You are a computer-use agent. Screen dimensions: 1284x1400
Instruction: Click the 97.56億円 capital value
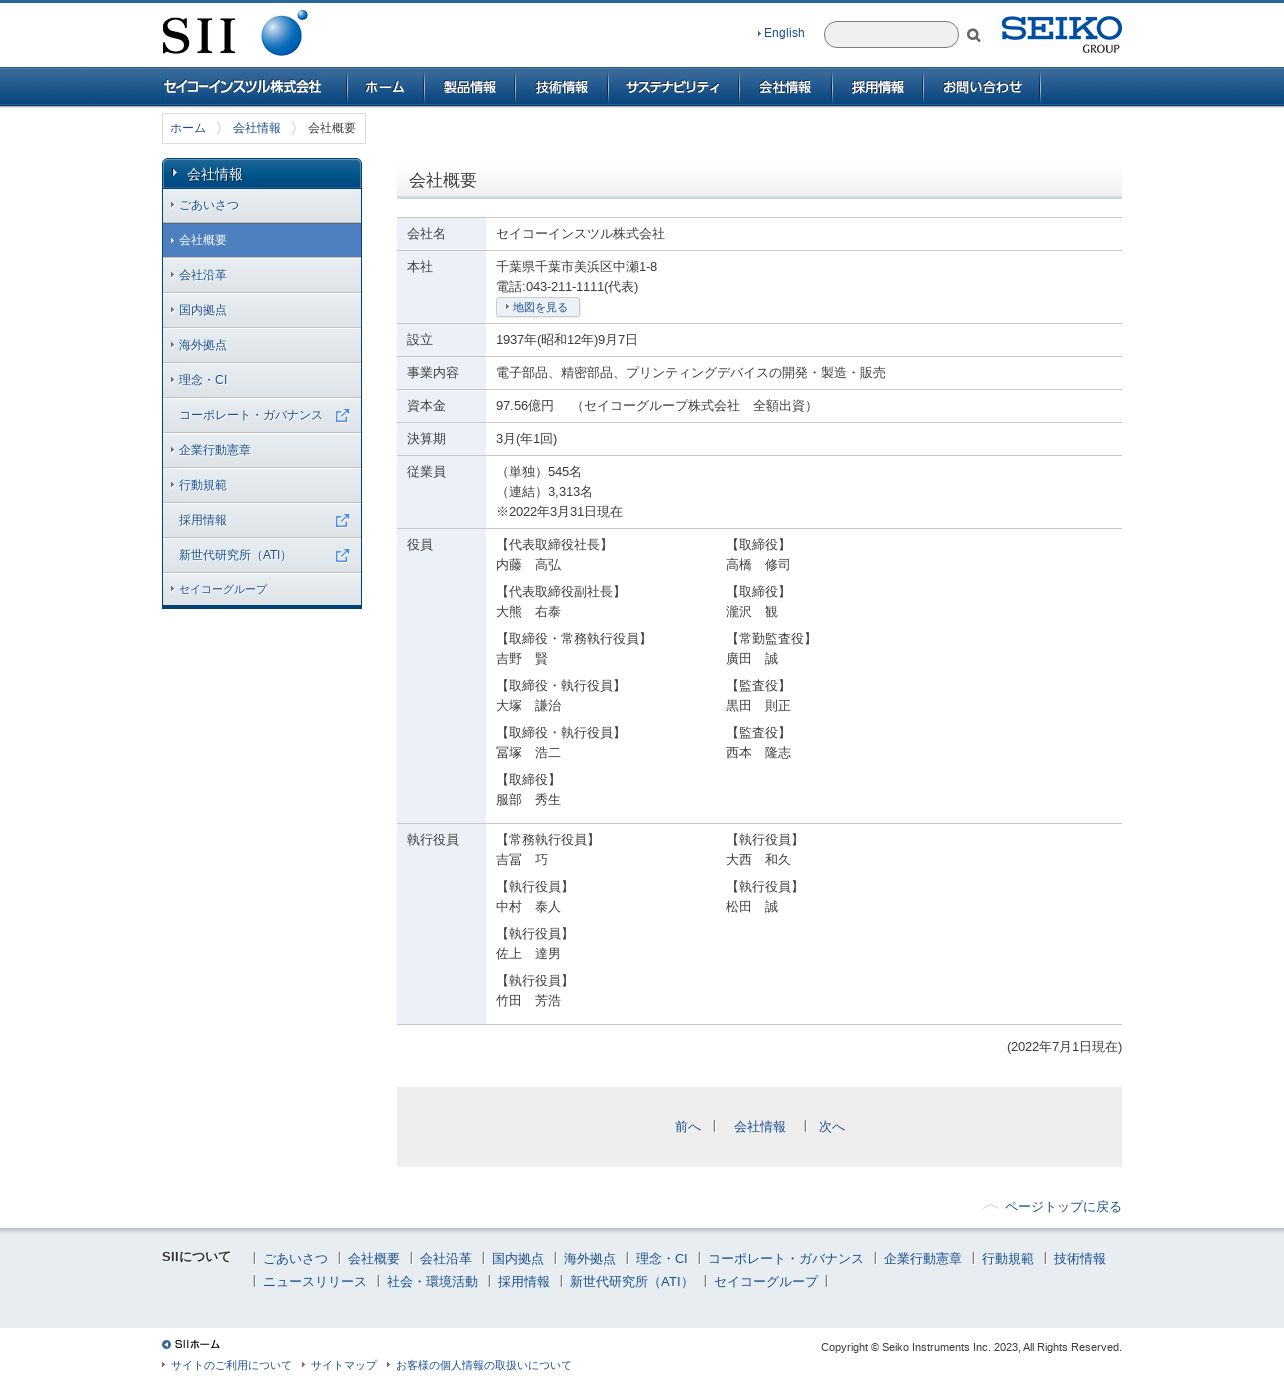pyautogui.click(x=525, y=406)
